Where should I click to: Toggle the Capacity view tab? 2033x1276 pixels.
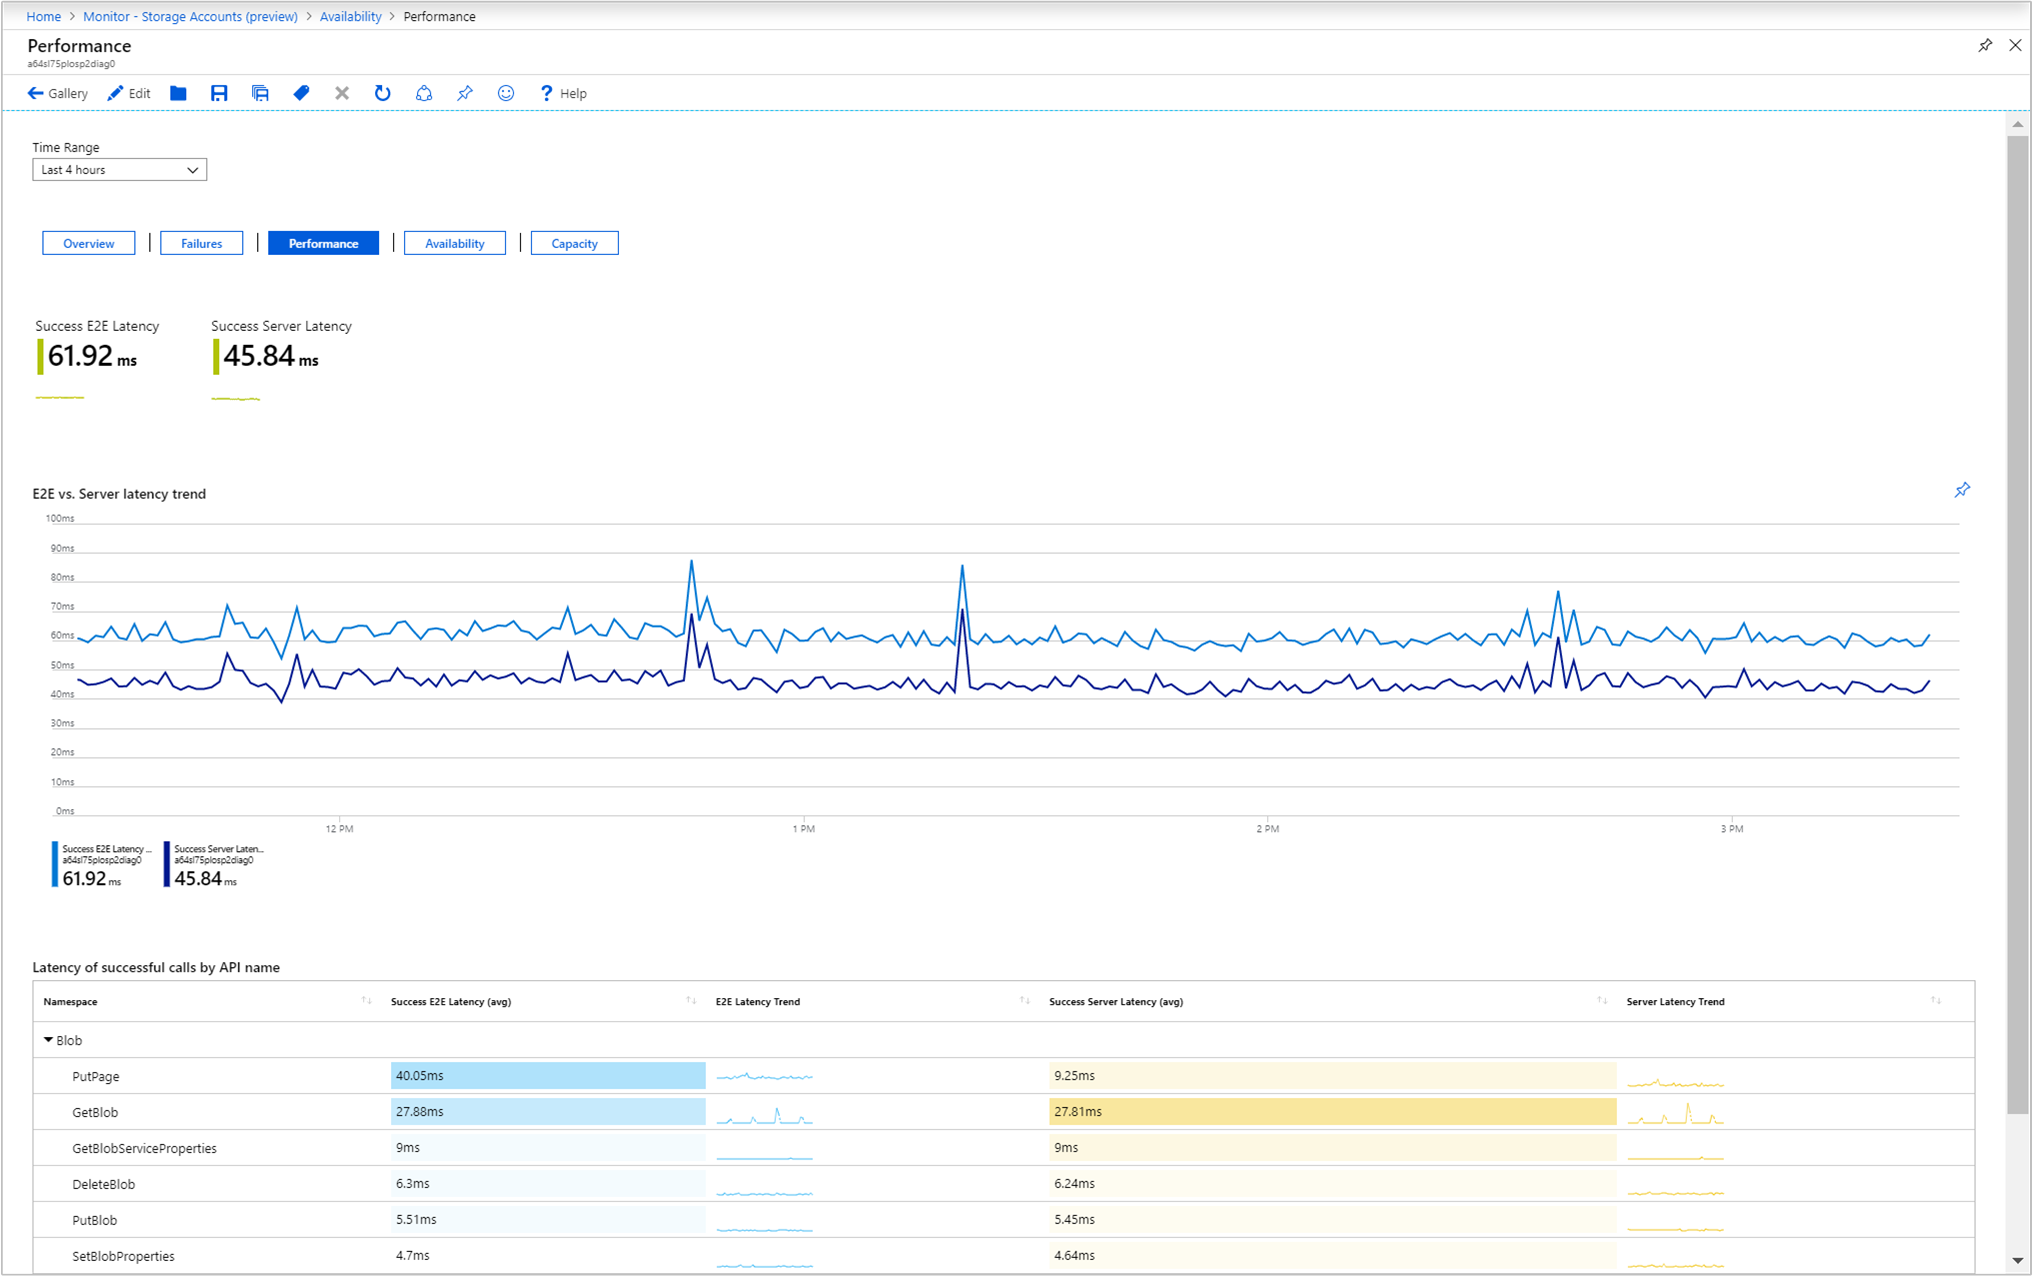tap(572, 243)
